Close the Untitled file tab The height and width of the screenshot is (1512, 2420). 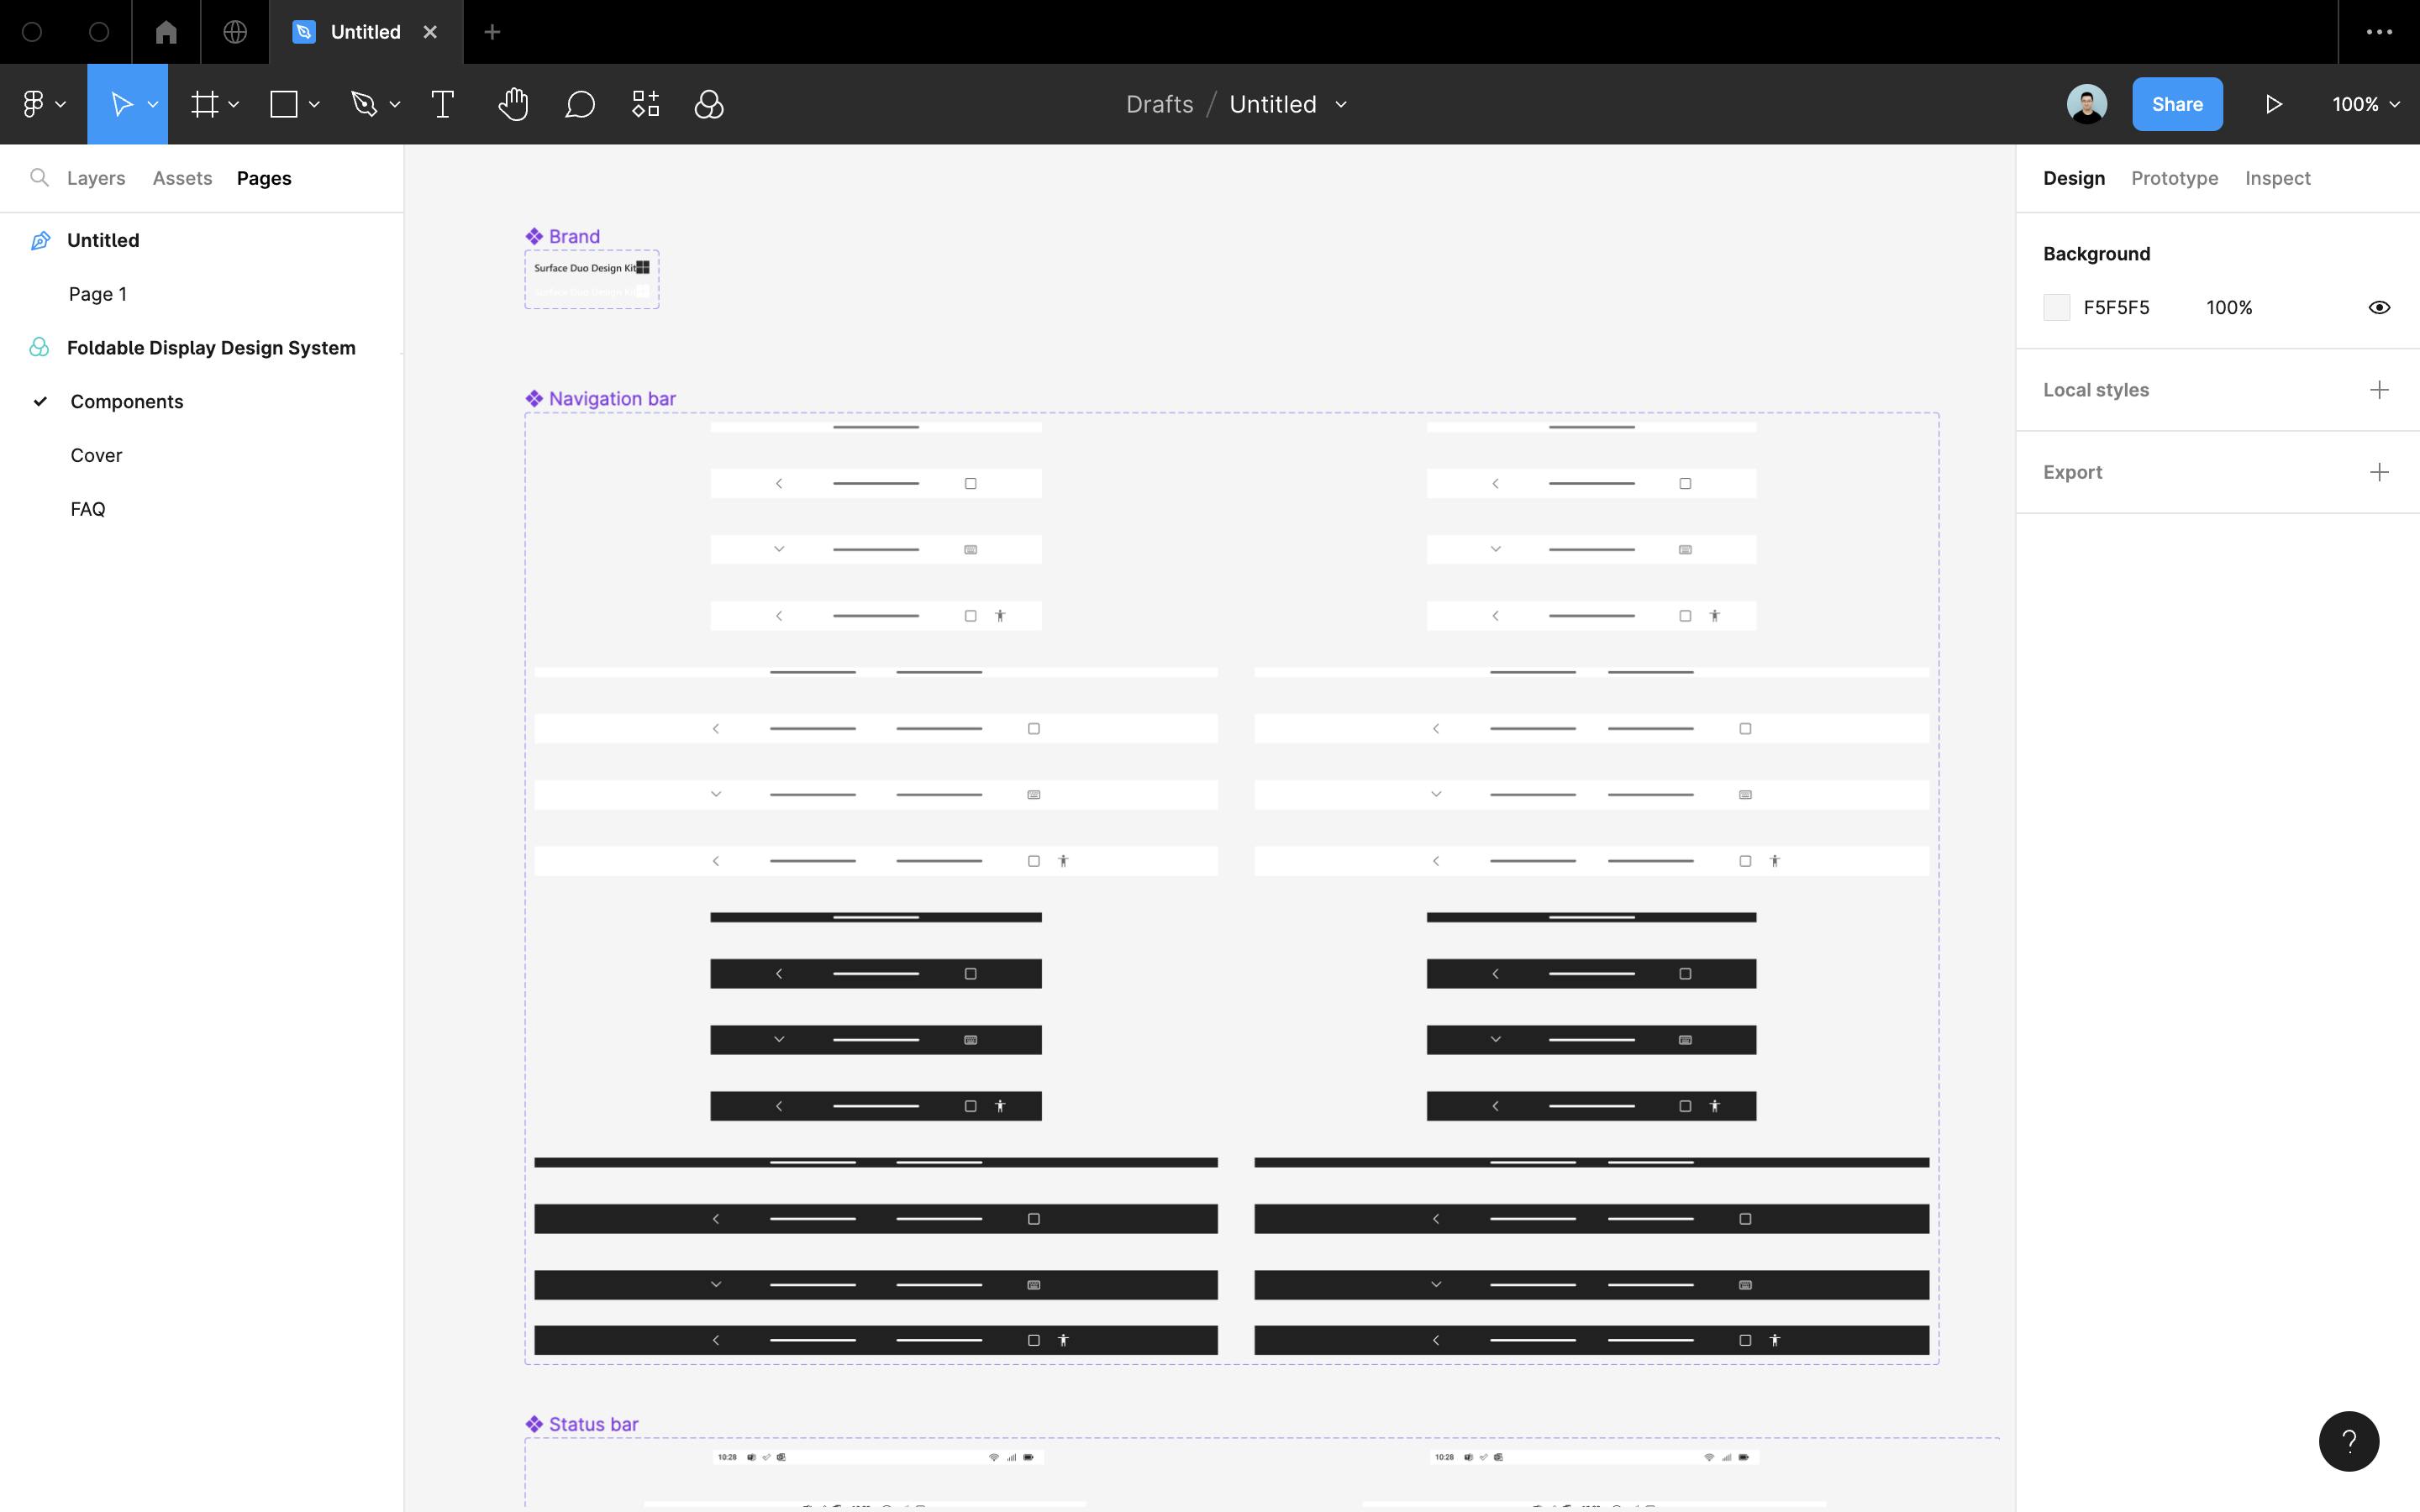[430, 32]
